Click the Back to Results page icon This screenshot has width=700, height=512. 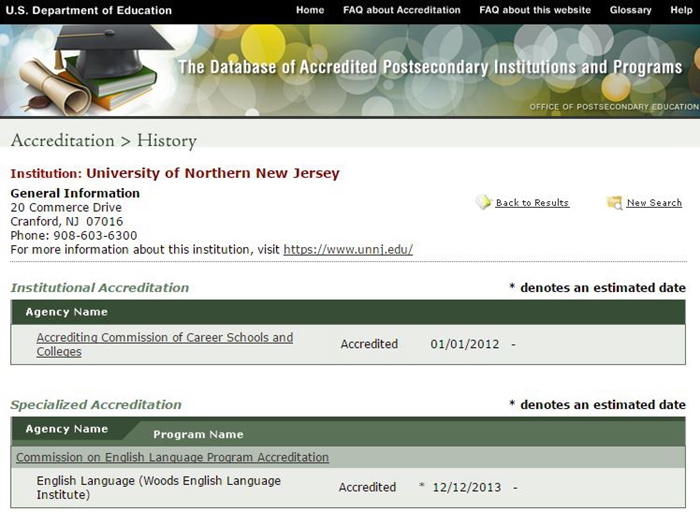click(483, 202)
